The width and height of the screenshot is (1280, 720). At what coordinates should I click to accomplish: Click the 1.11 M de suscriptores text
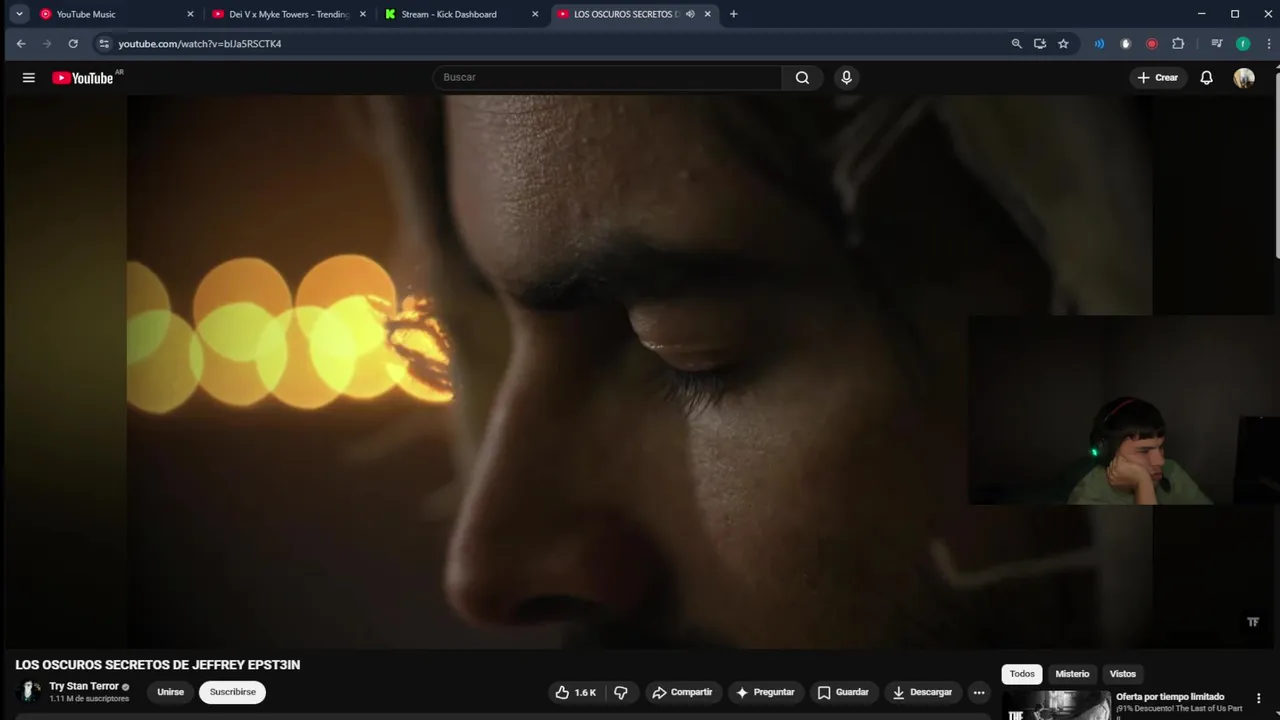click(89, 699)
